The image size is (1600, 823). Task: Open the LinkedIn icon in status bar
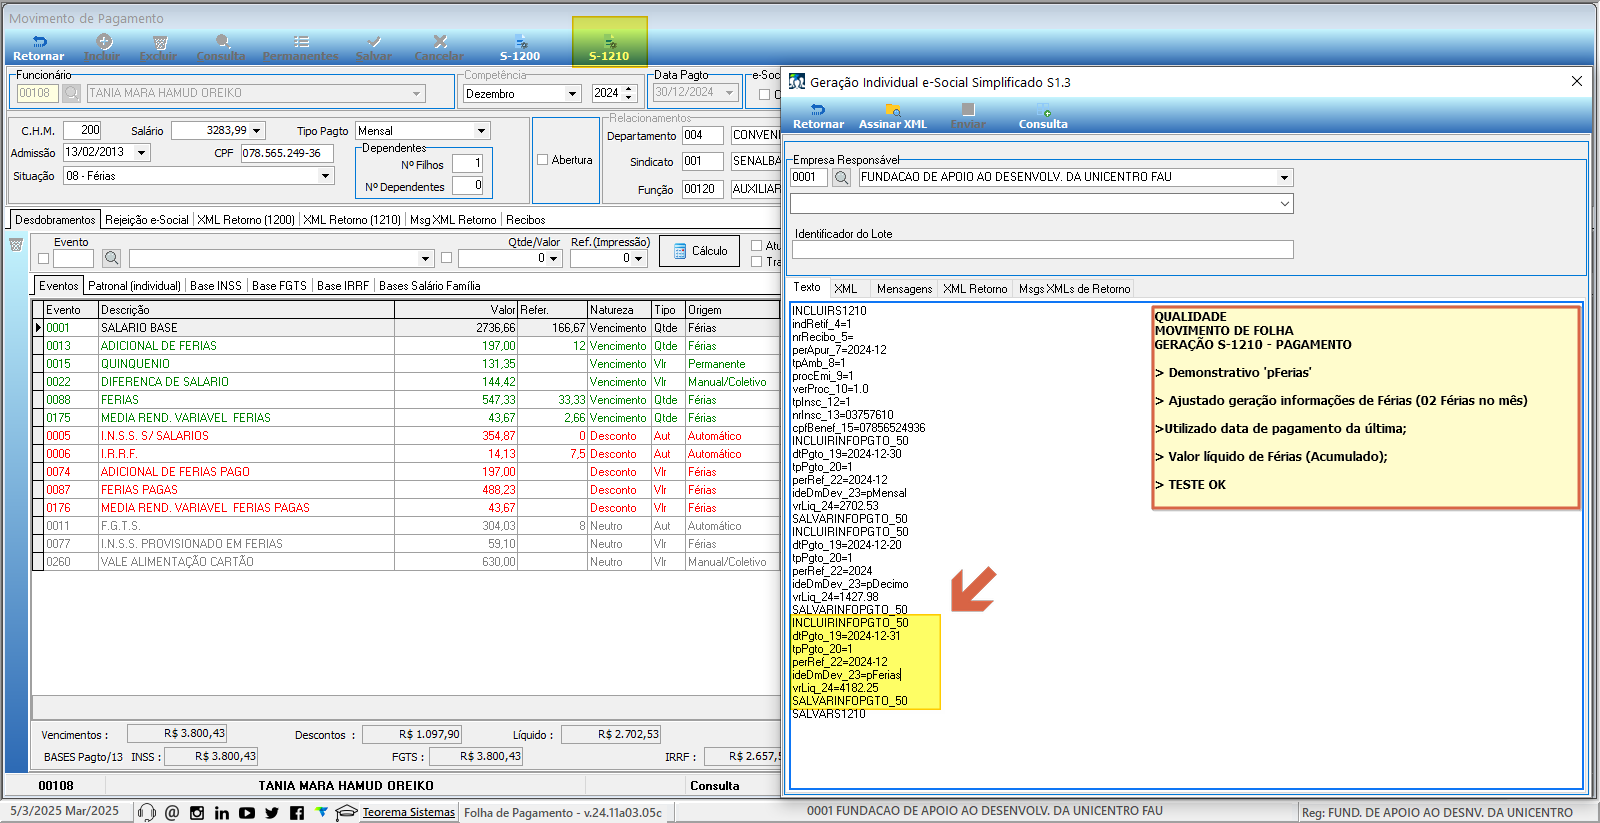(222, 812)
